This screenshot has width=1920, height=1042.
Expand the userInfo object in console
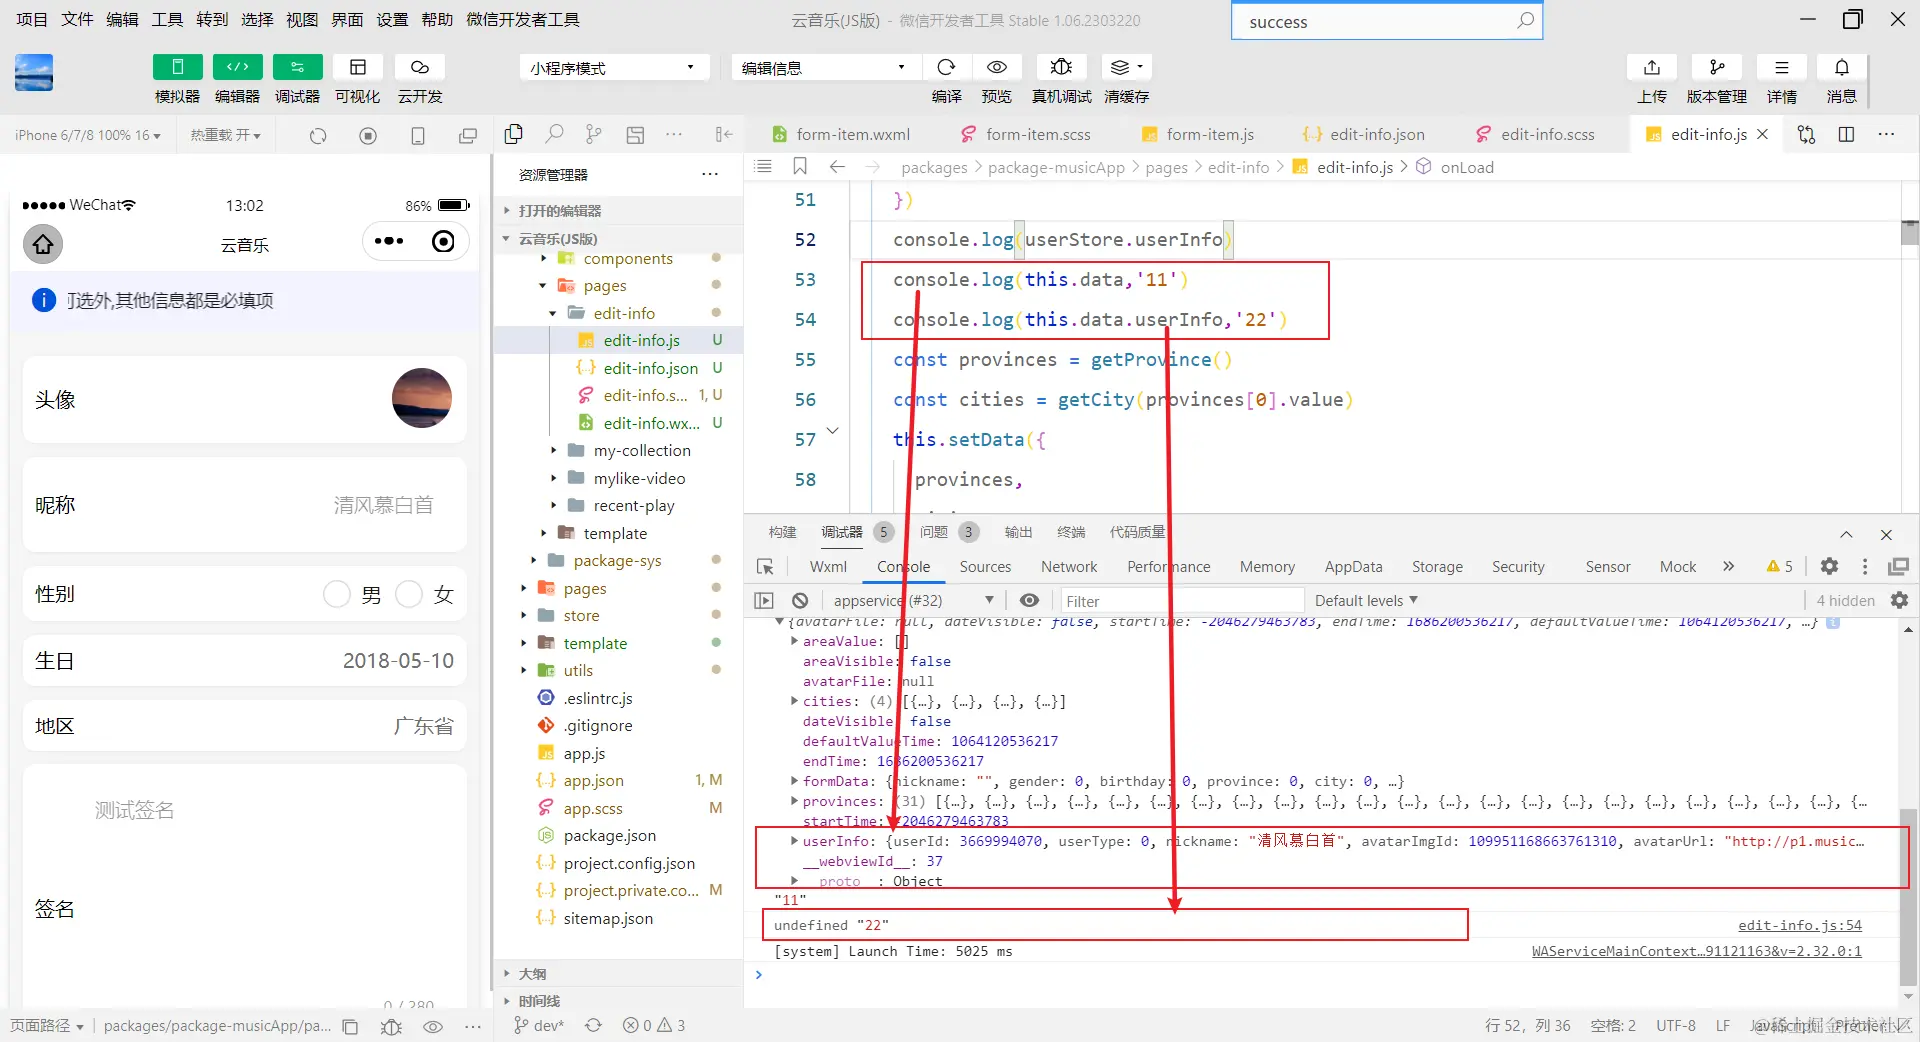click(794, 841)
